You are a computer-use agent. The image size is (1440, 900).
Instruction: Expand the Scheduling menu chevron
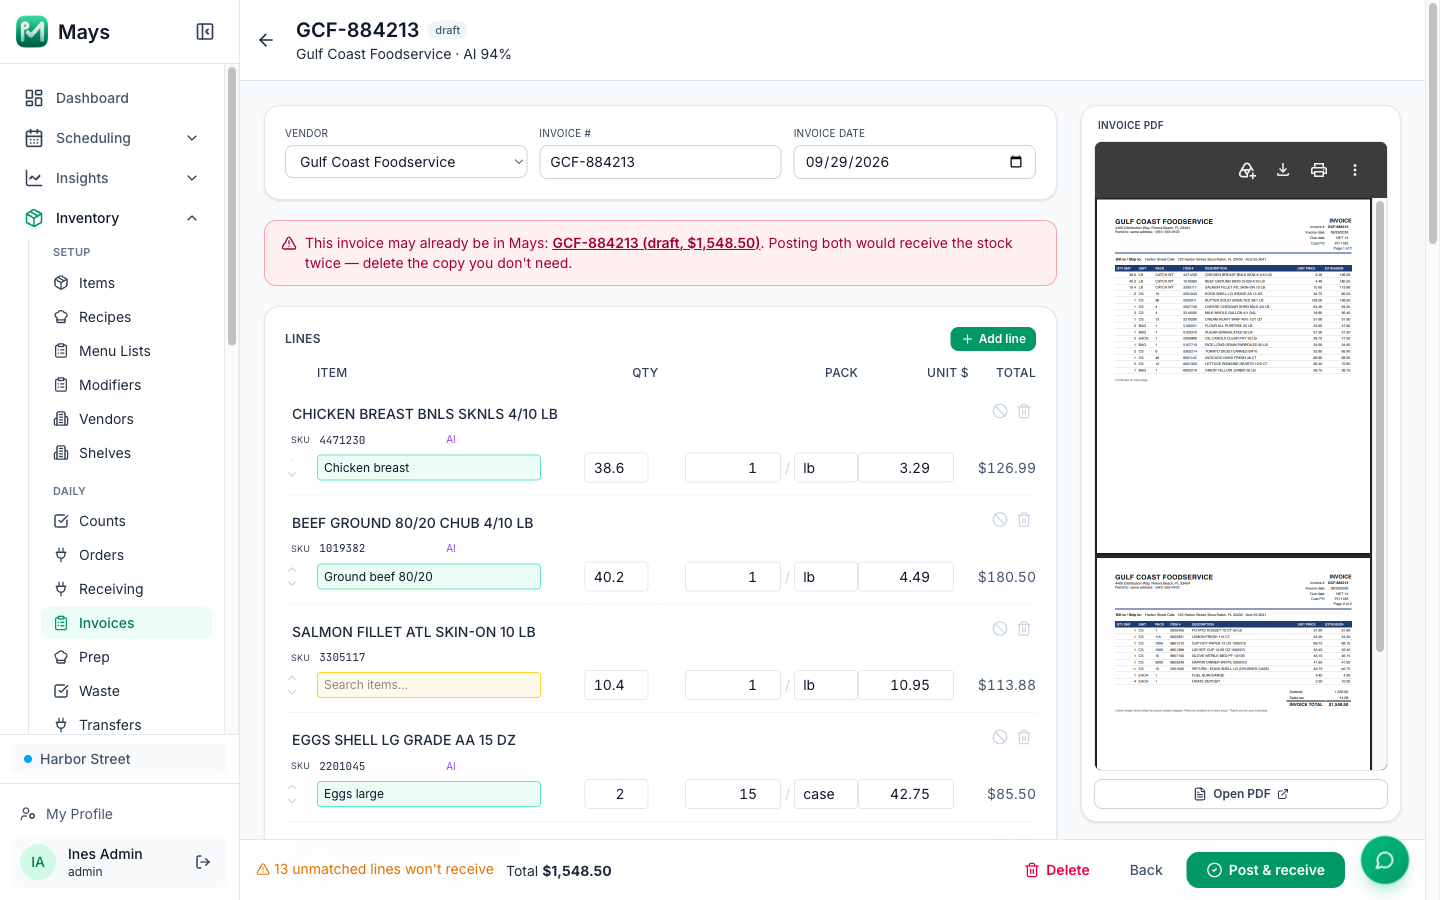(192, 138)
